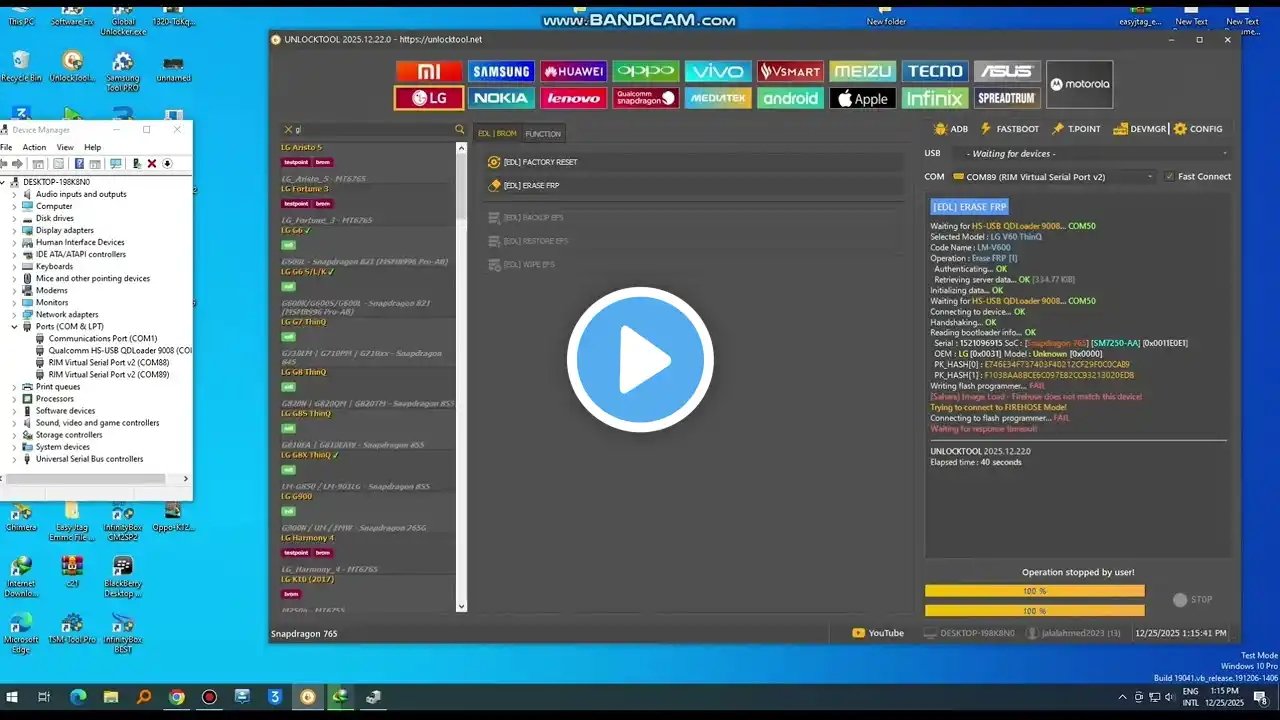Screen dimensions: 1280x720
Task: Select the Samsung brand logo
Action: coord(502,71)
